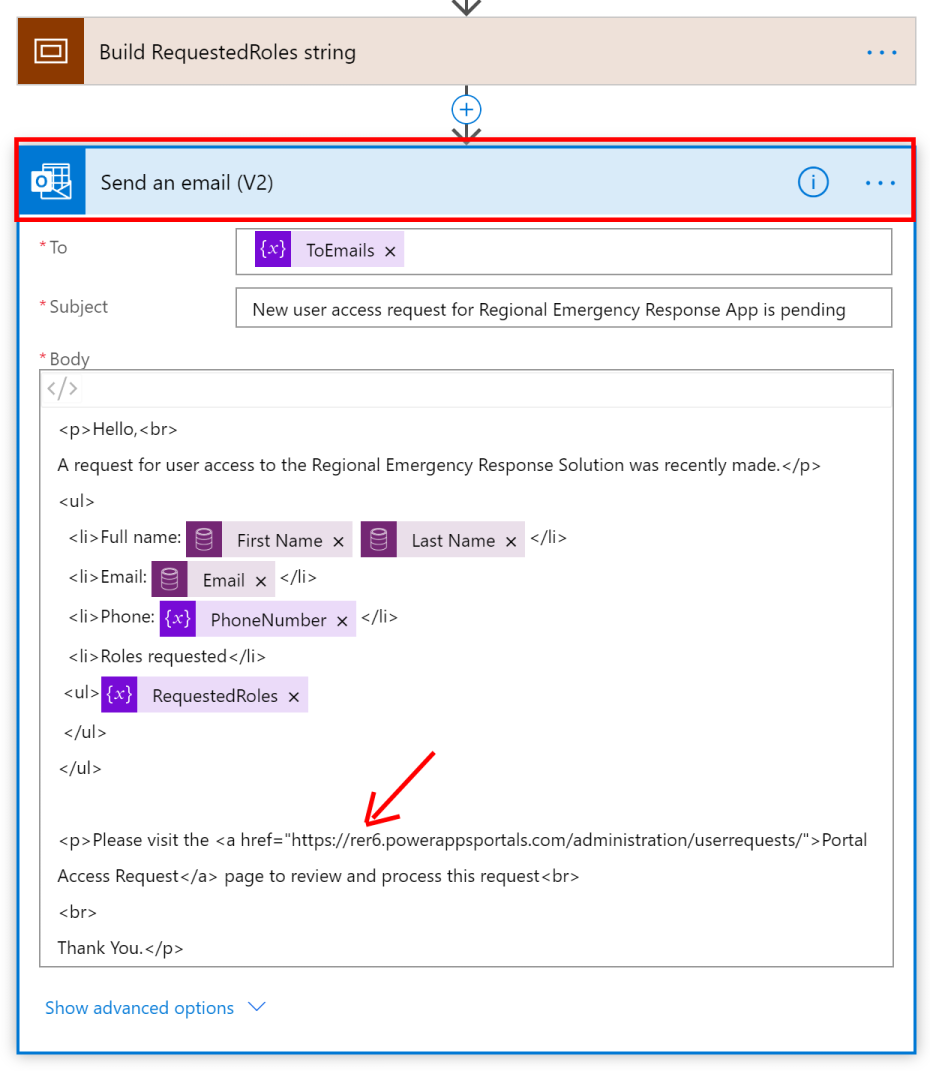Select the ToEmails token label
Screen dimensions: 930x1071
tap(340, 251)
